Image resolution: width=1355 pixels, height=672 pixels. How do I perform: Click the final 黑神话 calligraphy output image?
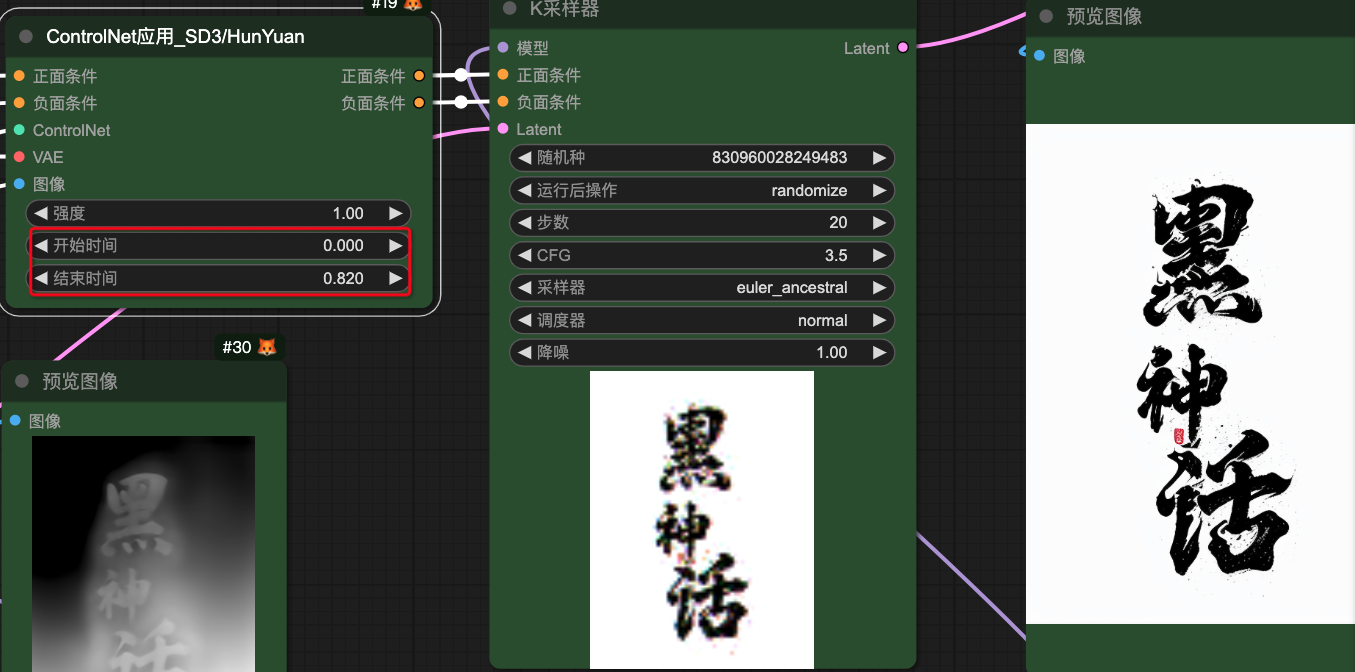1190,374
